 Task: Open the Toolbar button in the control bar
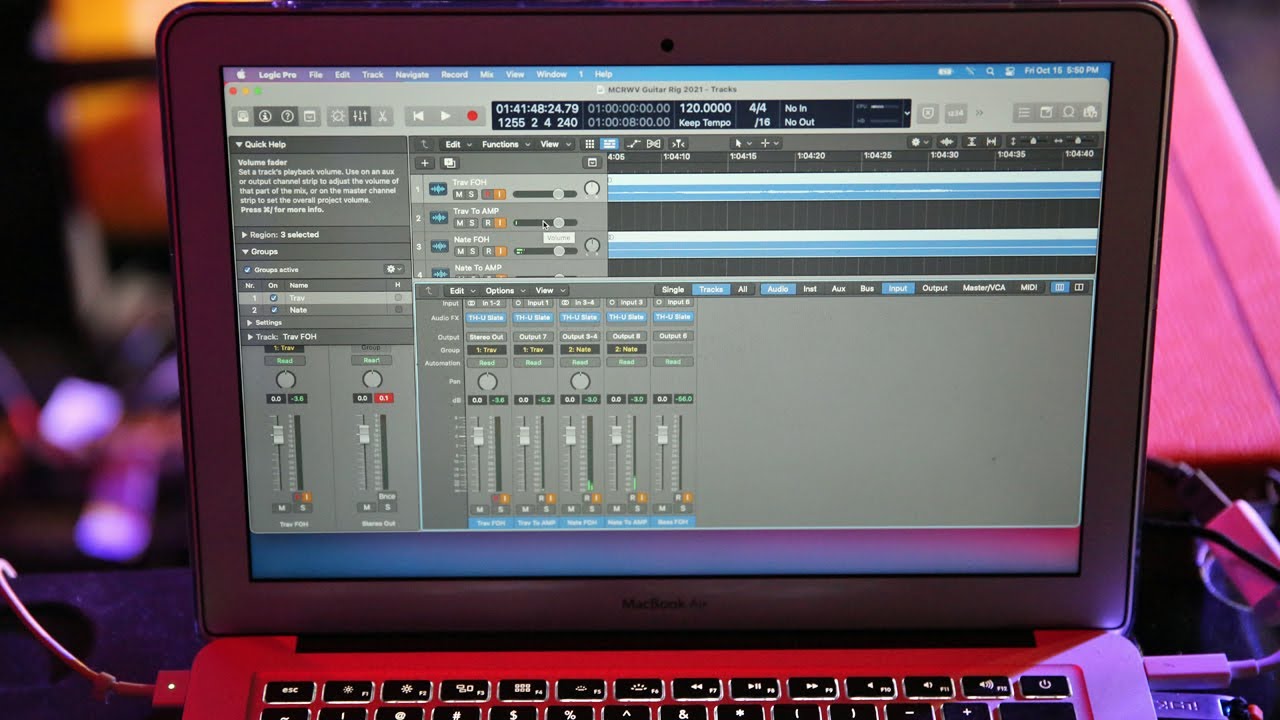pos(310,116)
